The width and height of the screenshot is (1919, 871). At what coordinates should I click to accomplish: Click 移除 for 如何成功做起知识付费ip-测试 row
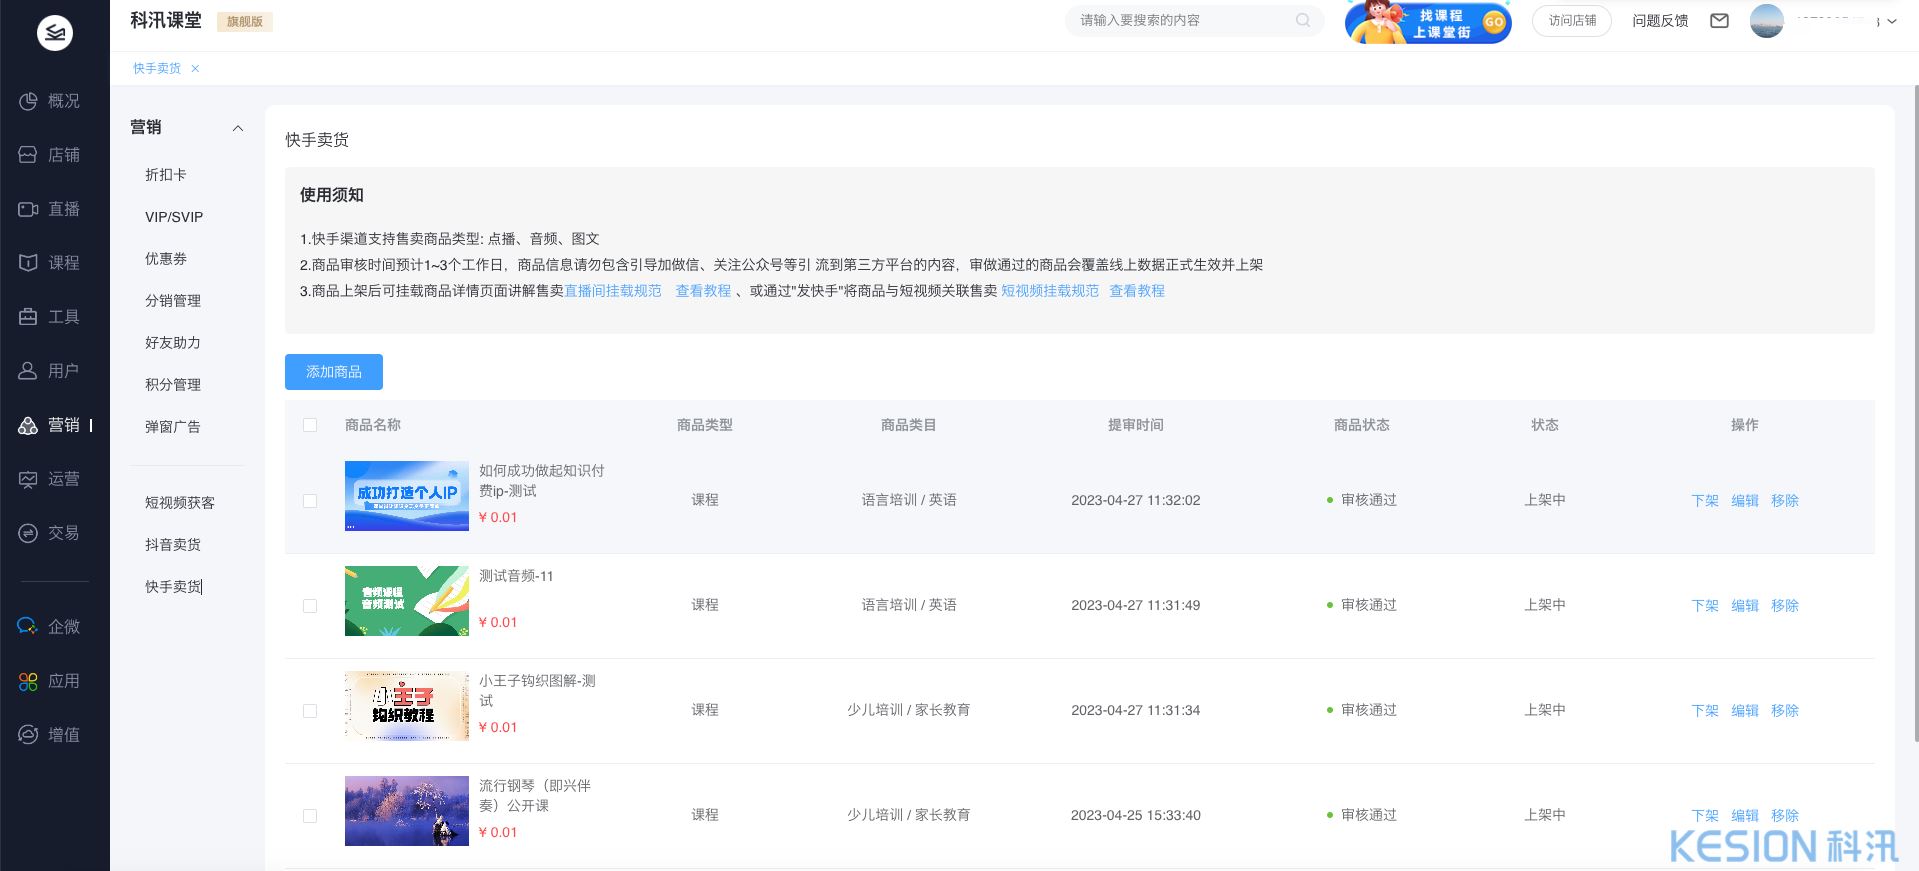1785,501
